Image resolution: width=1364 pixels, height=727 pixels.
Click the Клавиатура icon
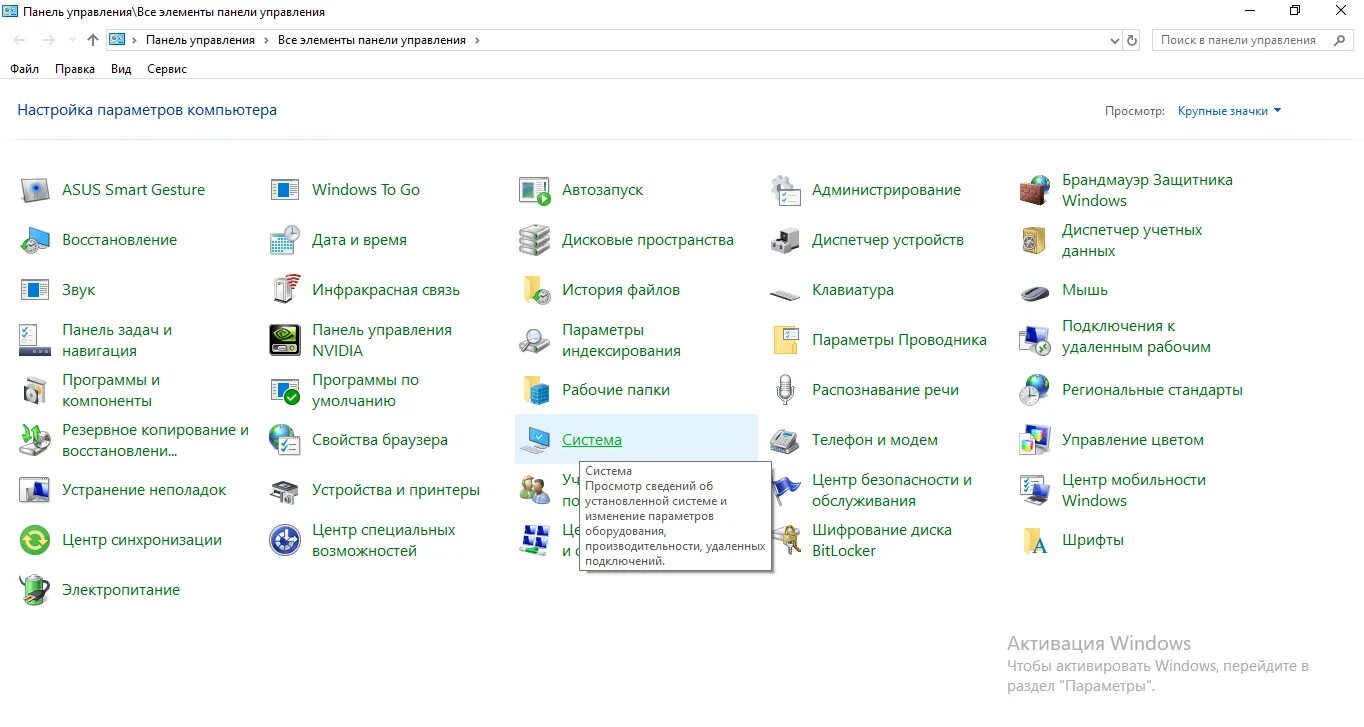click(x=785, y=293)
